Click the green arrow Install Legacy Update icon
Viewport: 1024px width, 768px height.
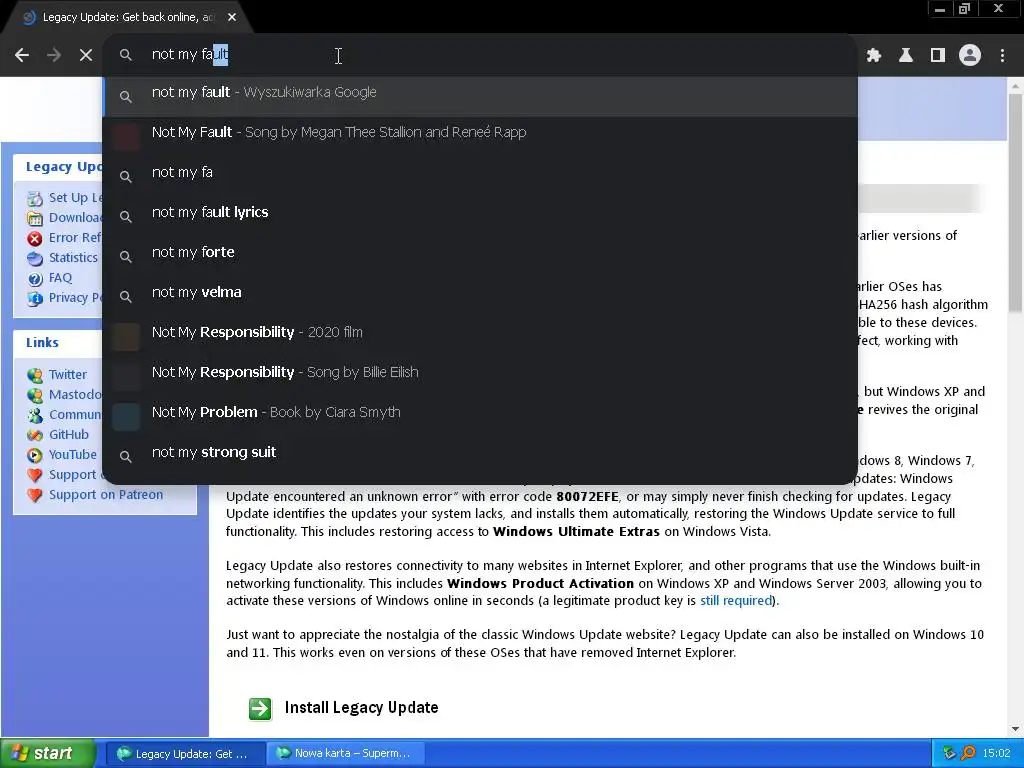point(260,709)
